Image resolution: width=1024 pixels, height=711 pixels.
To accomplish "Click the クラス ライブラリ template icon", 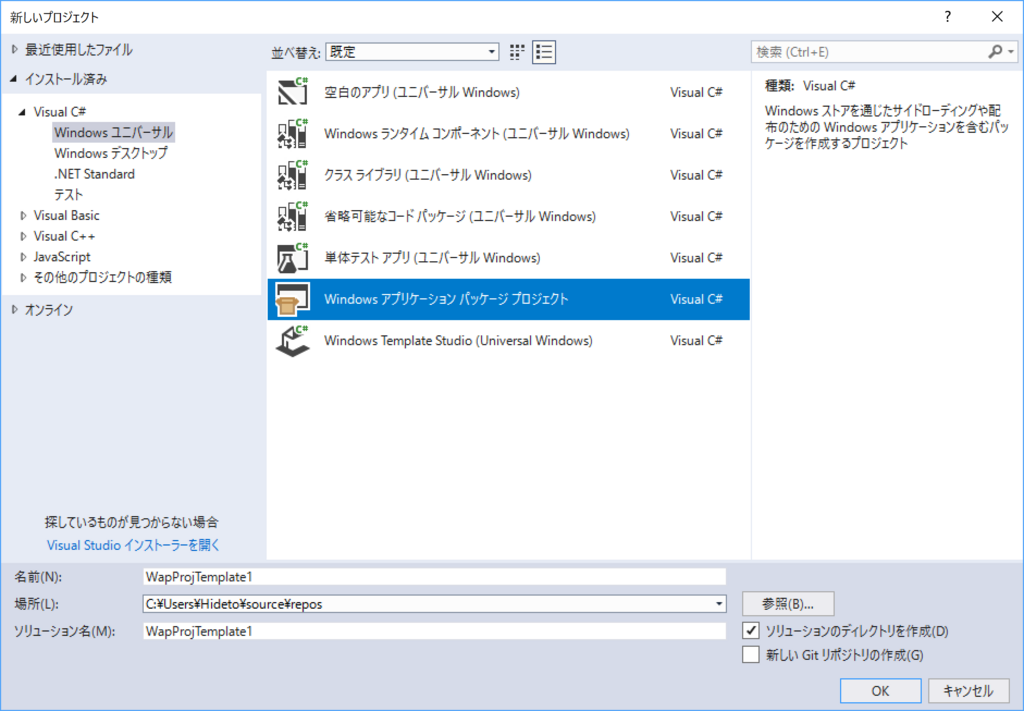I will (x=292, y=175).
